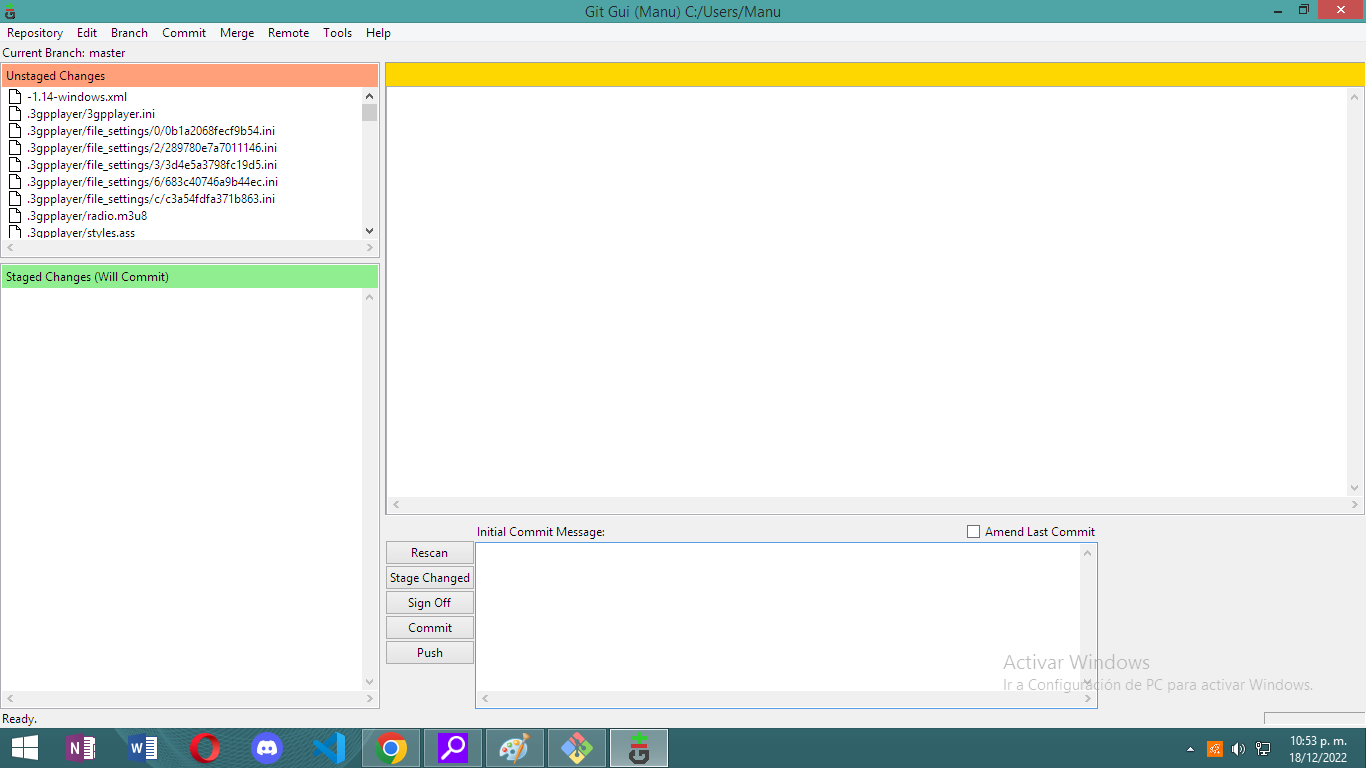Open the Remote menu
The width and height of the screenshot is (1366, 768).
(288, 33)
